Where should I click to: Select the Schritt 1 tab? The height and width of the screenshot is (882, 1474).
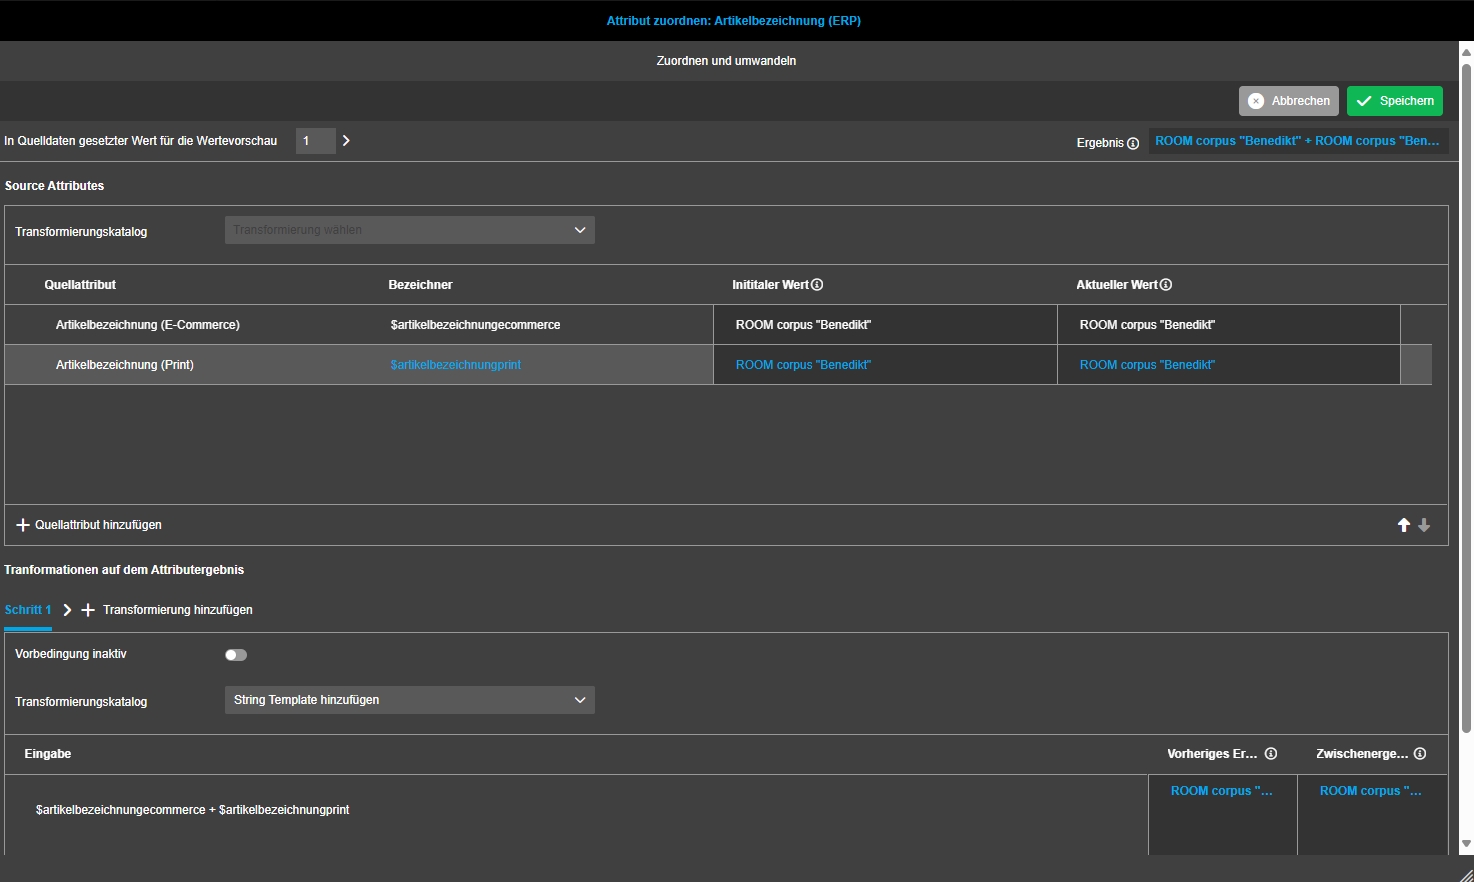(27, 610)
